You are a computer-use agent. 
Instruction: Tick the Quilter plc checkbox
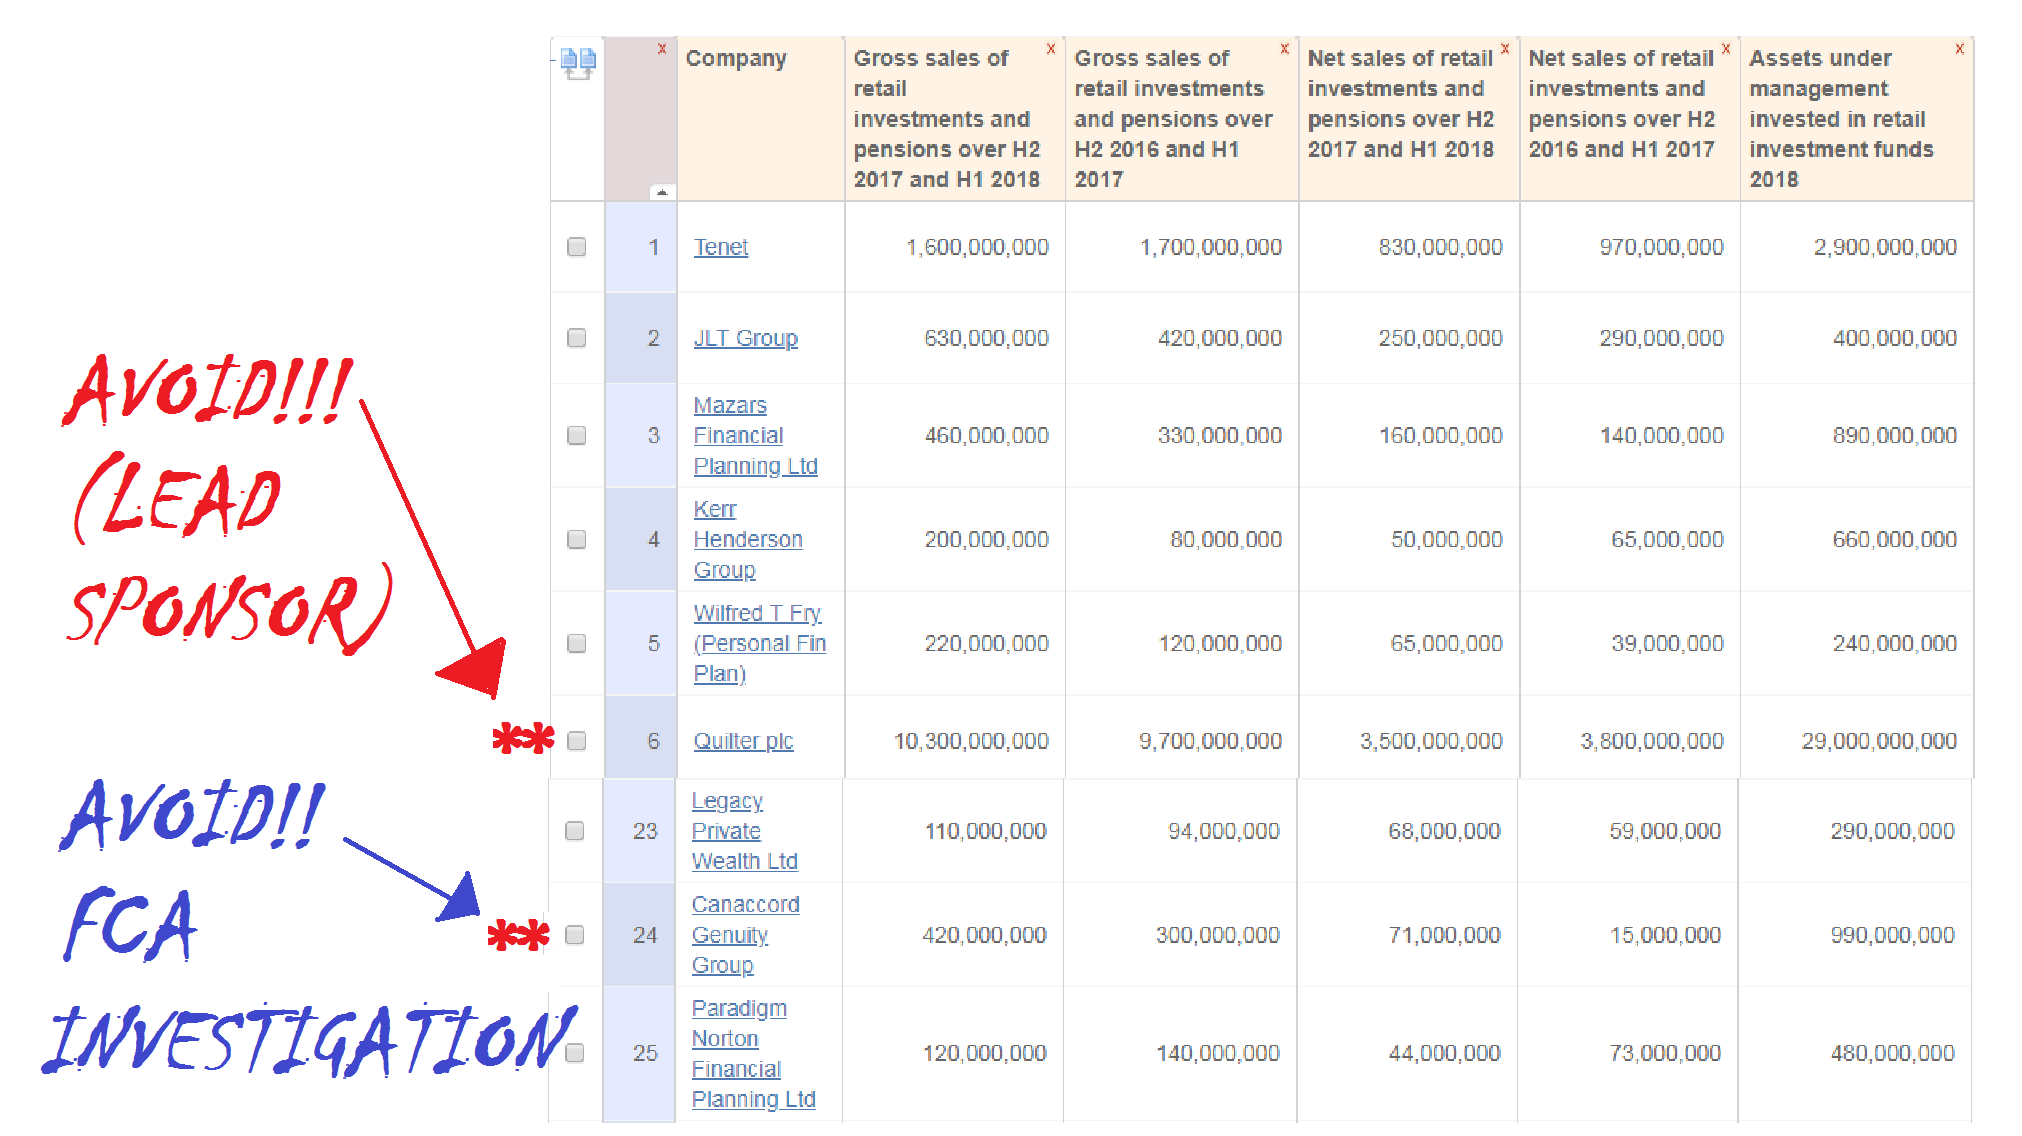click(x=577, y=741)
